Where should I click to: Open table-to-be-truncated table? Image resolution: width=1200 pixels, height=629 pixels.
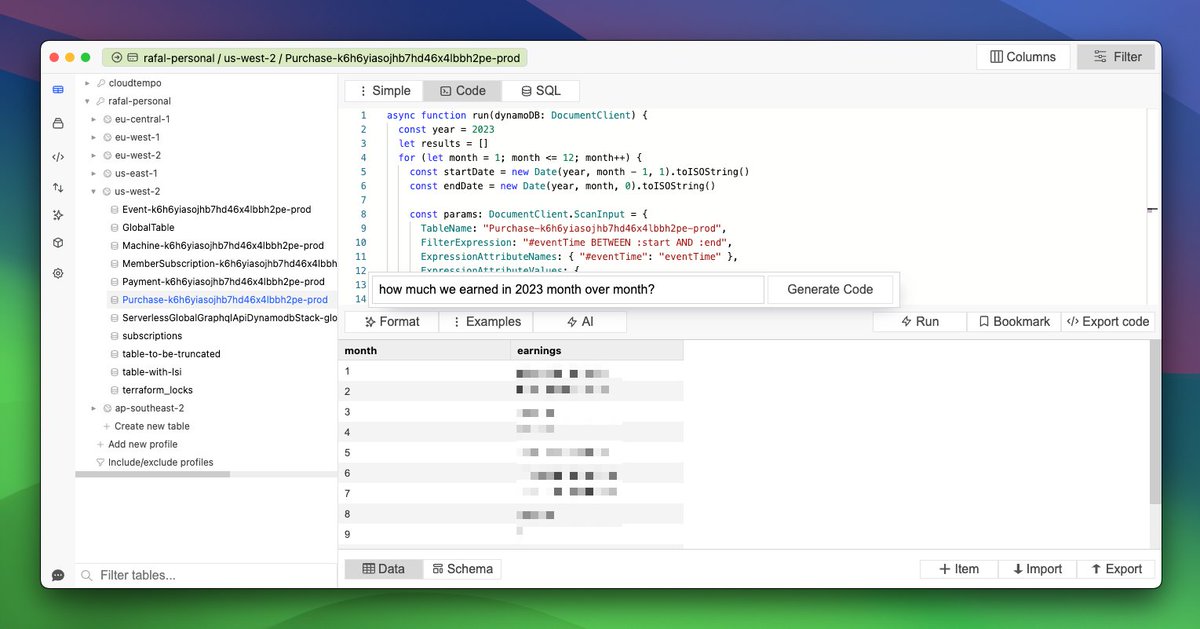point(171,354)
